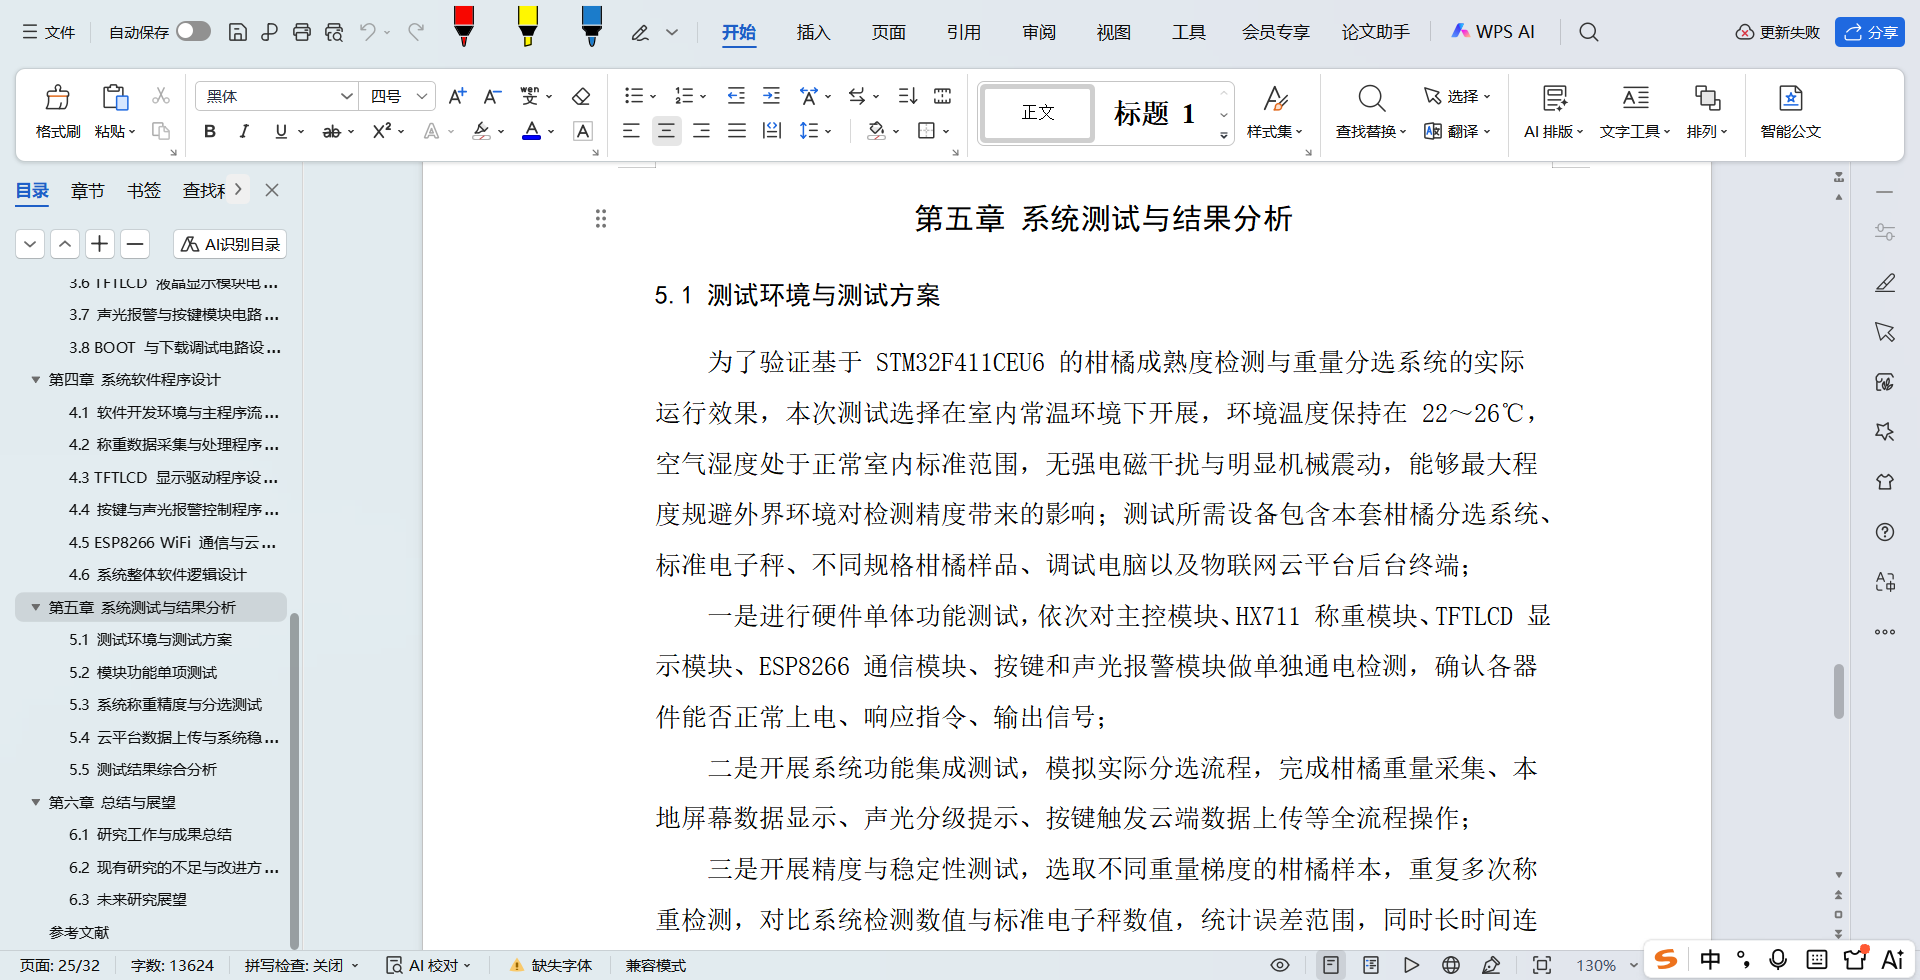Open the 文件 menu
Viewport: 1920px width, 980px height.
tap(49, 32)
